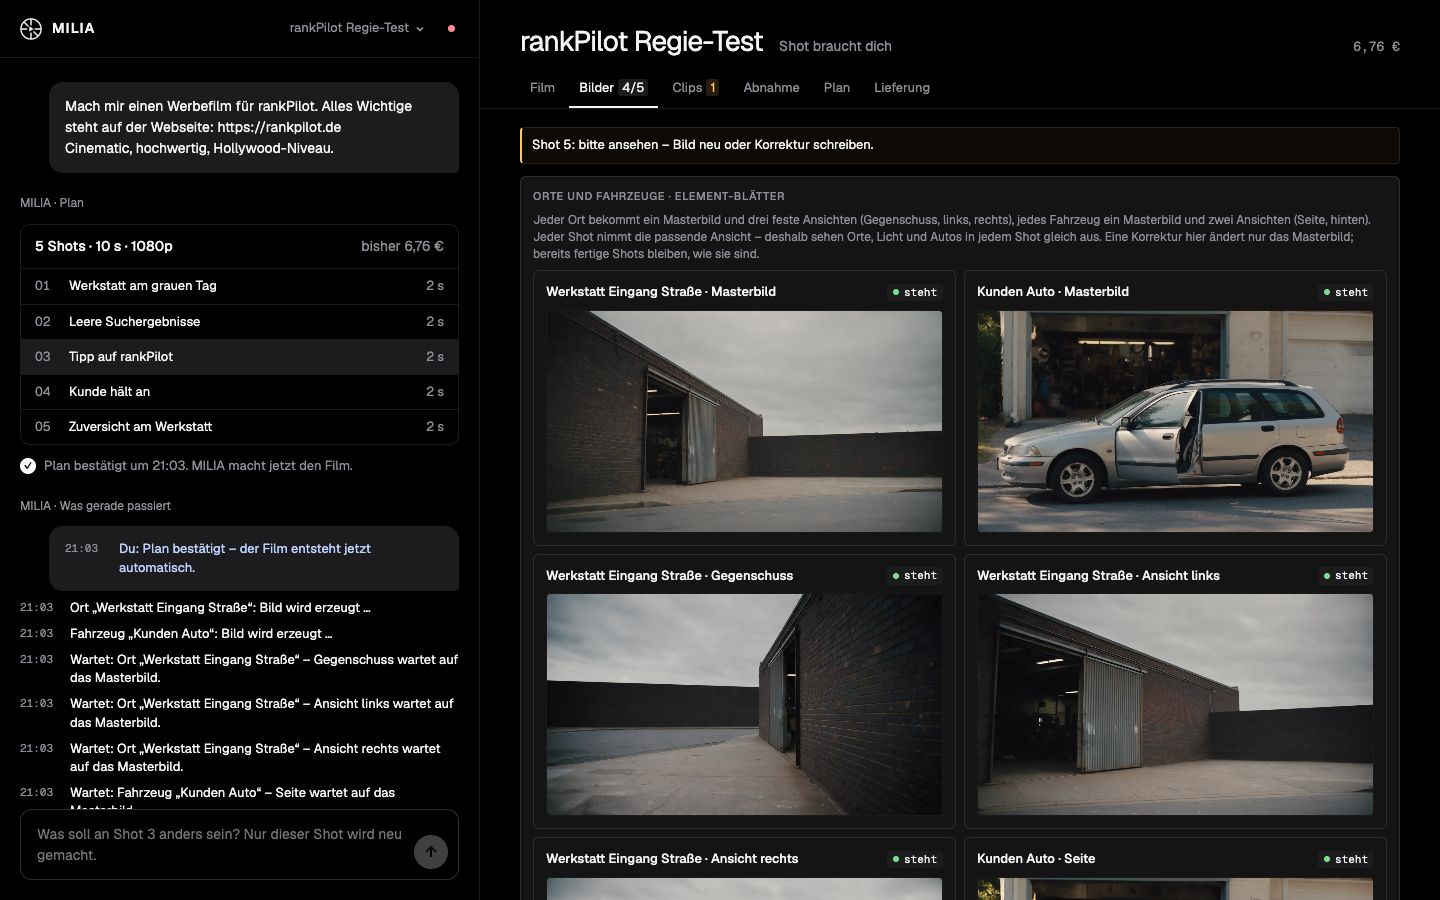1440x900 pixels.
Task: Click steht badge on Ansicht links card
Action: (x=1345, y=576)
